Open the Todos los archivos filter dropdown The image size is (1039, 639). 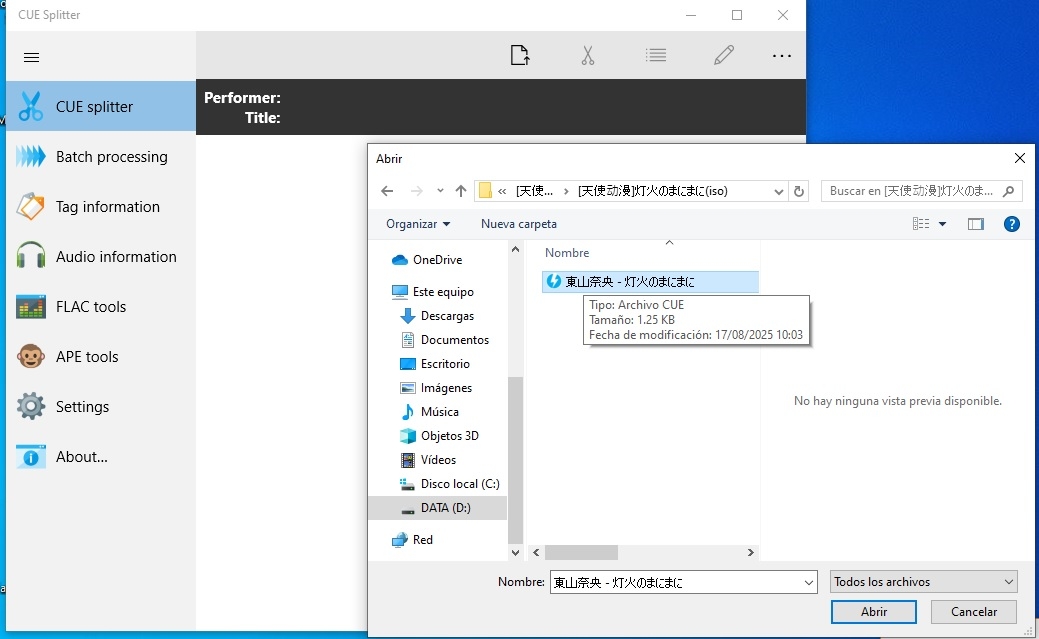pos(924,582)
